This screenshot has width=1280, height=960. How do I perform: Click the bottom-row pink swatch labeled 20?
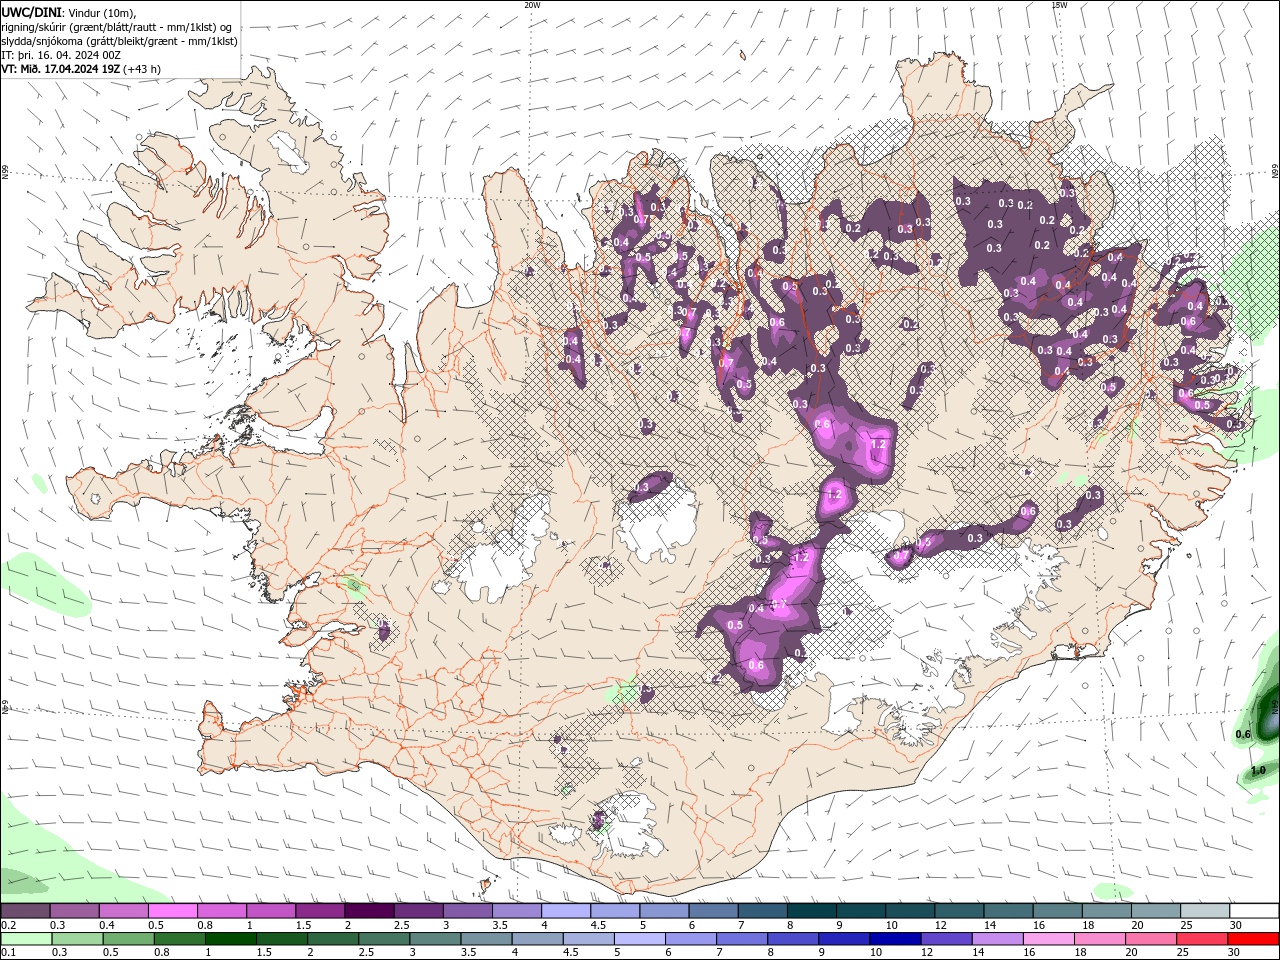[x=1150, y=939]
